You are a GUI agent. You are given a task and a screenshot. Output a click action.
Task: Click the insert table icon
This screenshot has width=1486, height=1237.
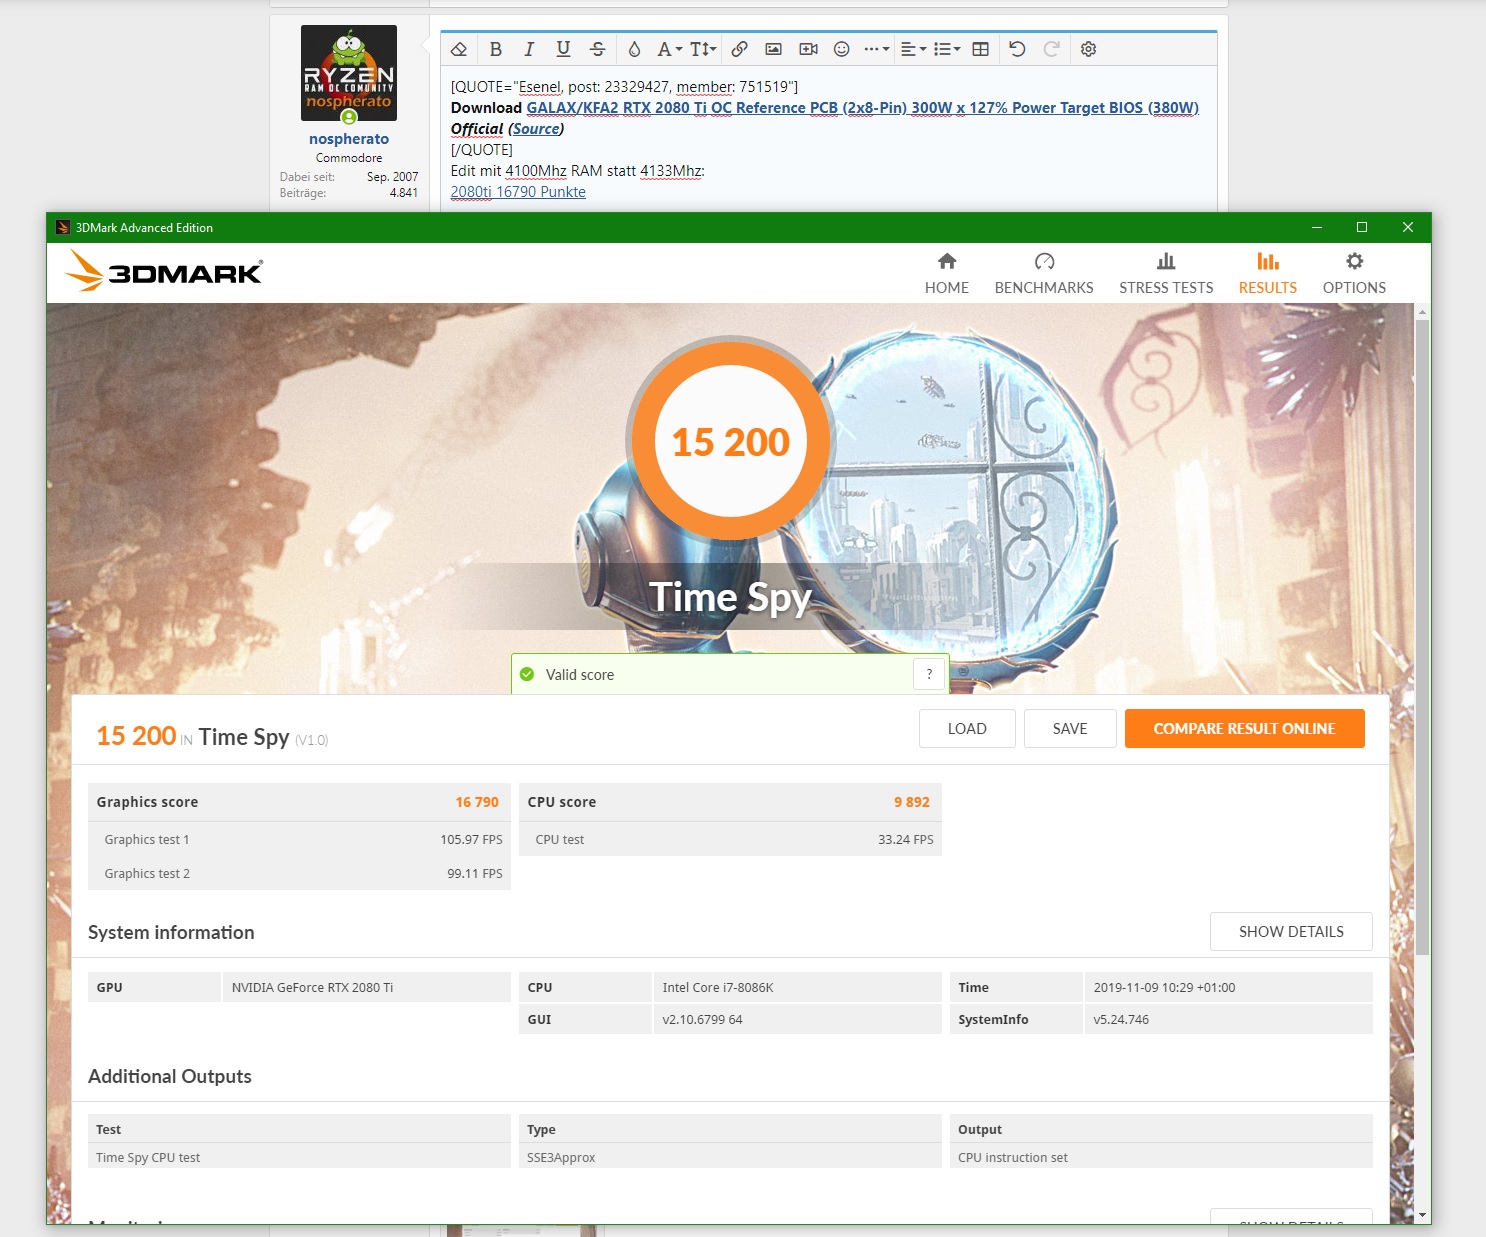[x=981, y=49]
